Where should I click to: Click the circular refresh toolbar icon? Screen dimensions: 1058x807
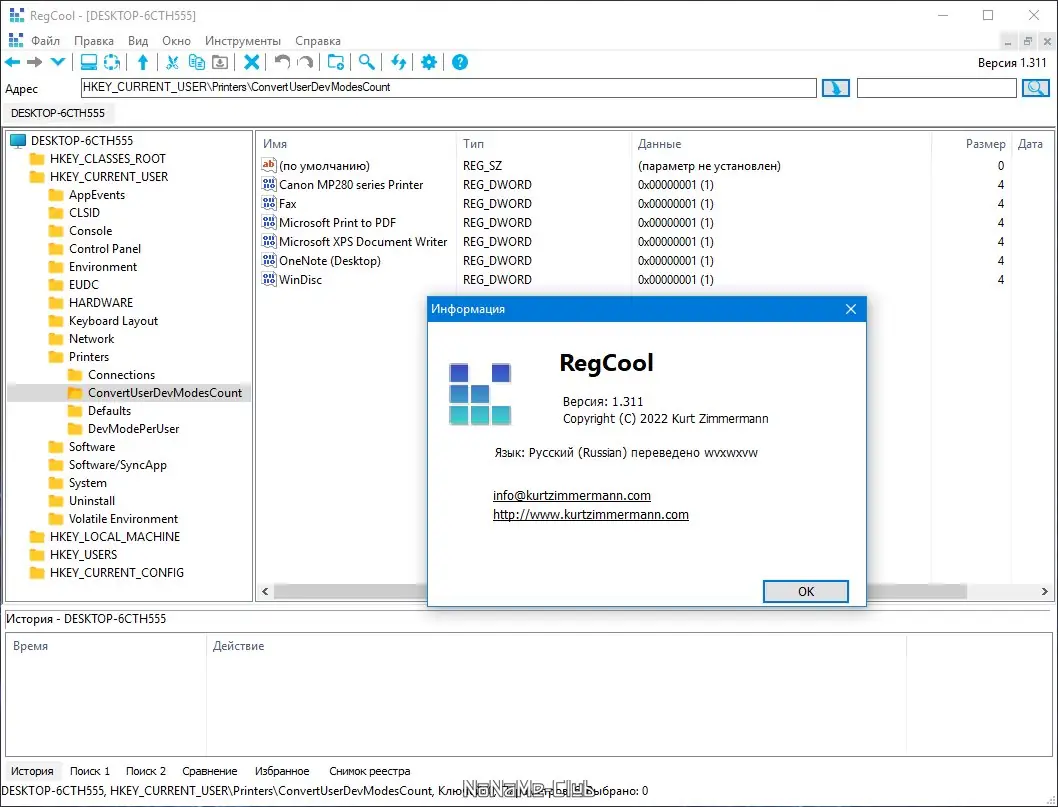112,62
